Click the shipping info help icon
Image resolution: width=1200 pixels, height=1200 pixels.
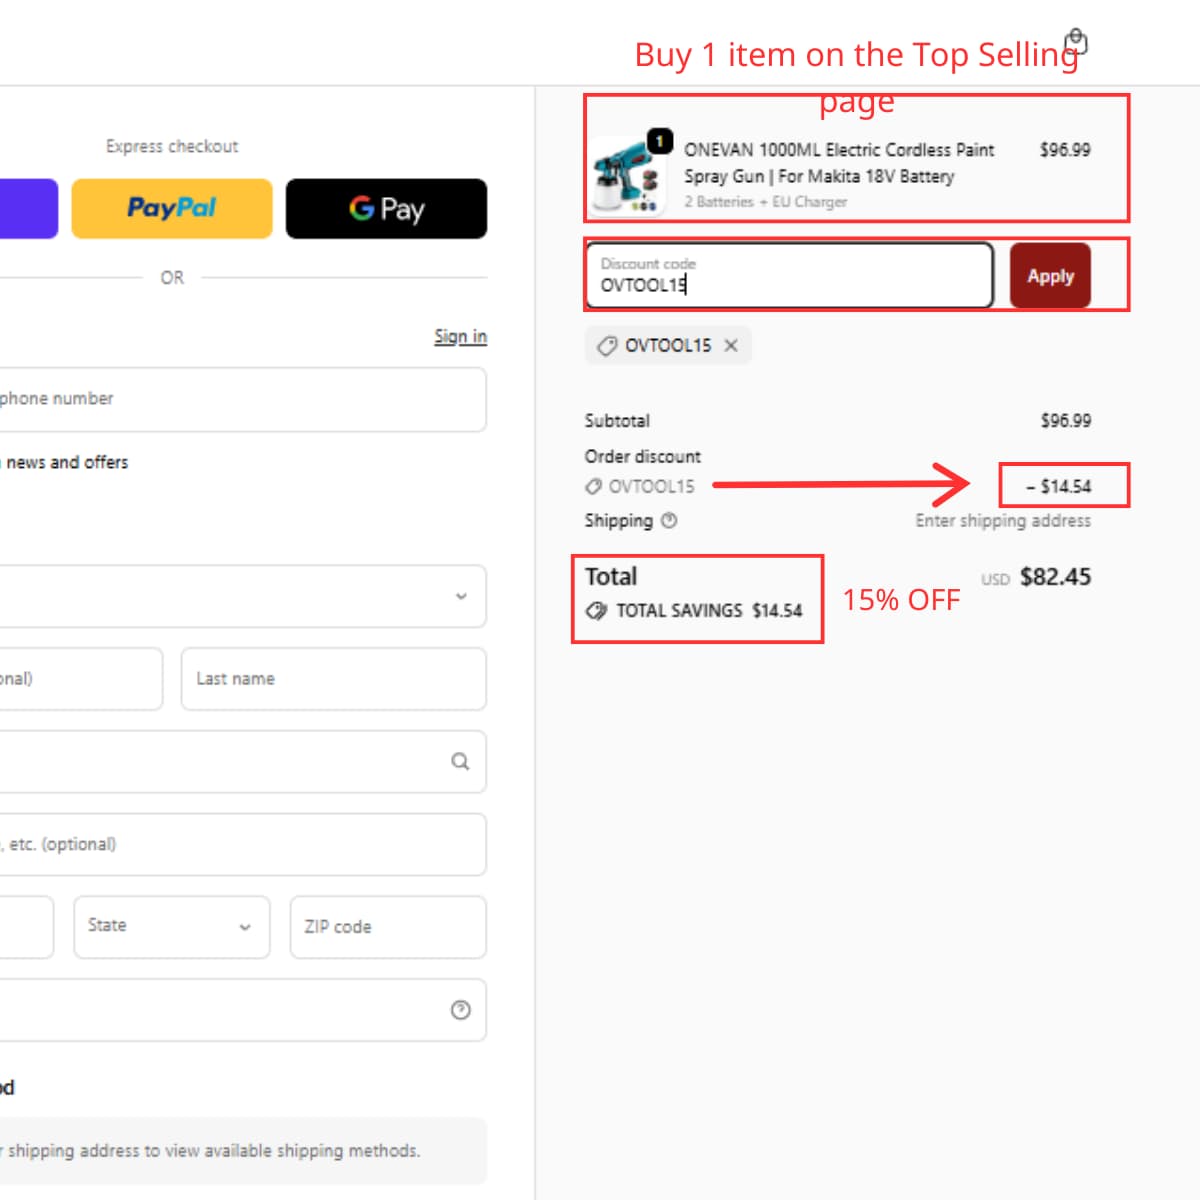coord(669,520)
